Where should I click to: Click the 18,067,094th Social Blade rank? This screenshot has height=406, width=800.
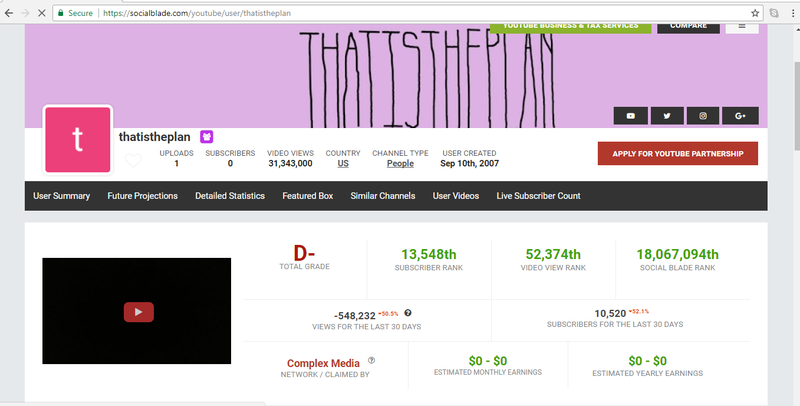pyautogui.click(x=678, y=254)
